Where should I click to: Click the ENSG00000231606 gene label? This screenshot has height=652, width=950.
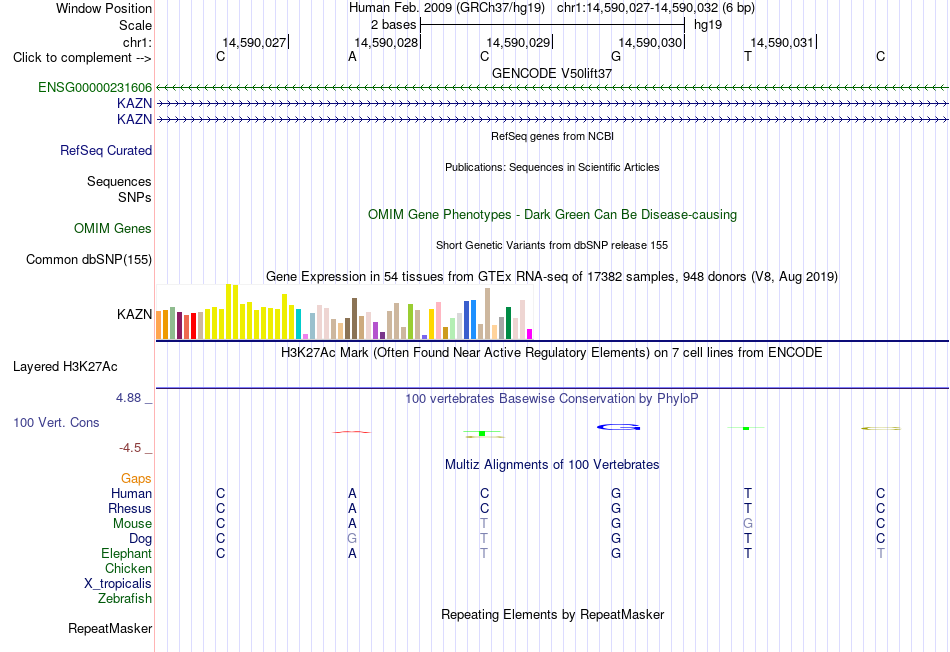(x=95, y=87)
